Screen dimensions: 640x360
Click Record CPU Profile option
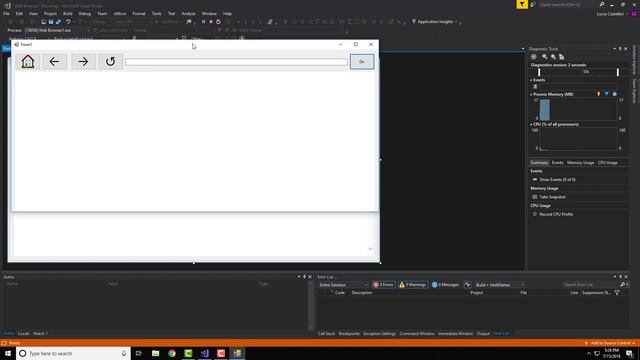click(556, 214)
